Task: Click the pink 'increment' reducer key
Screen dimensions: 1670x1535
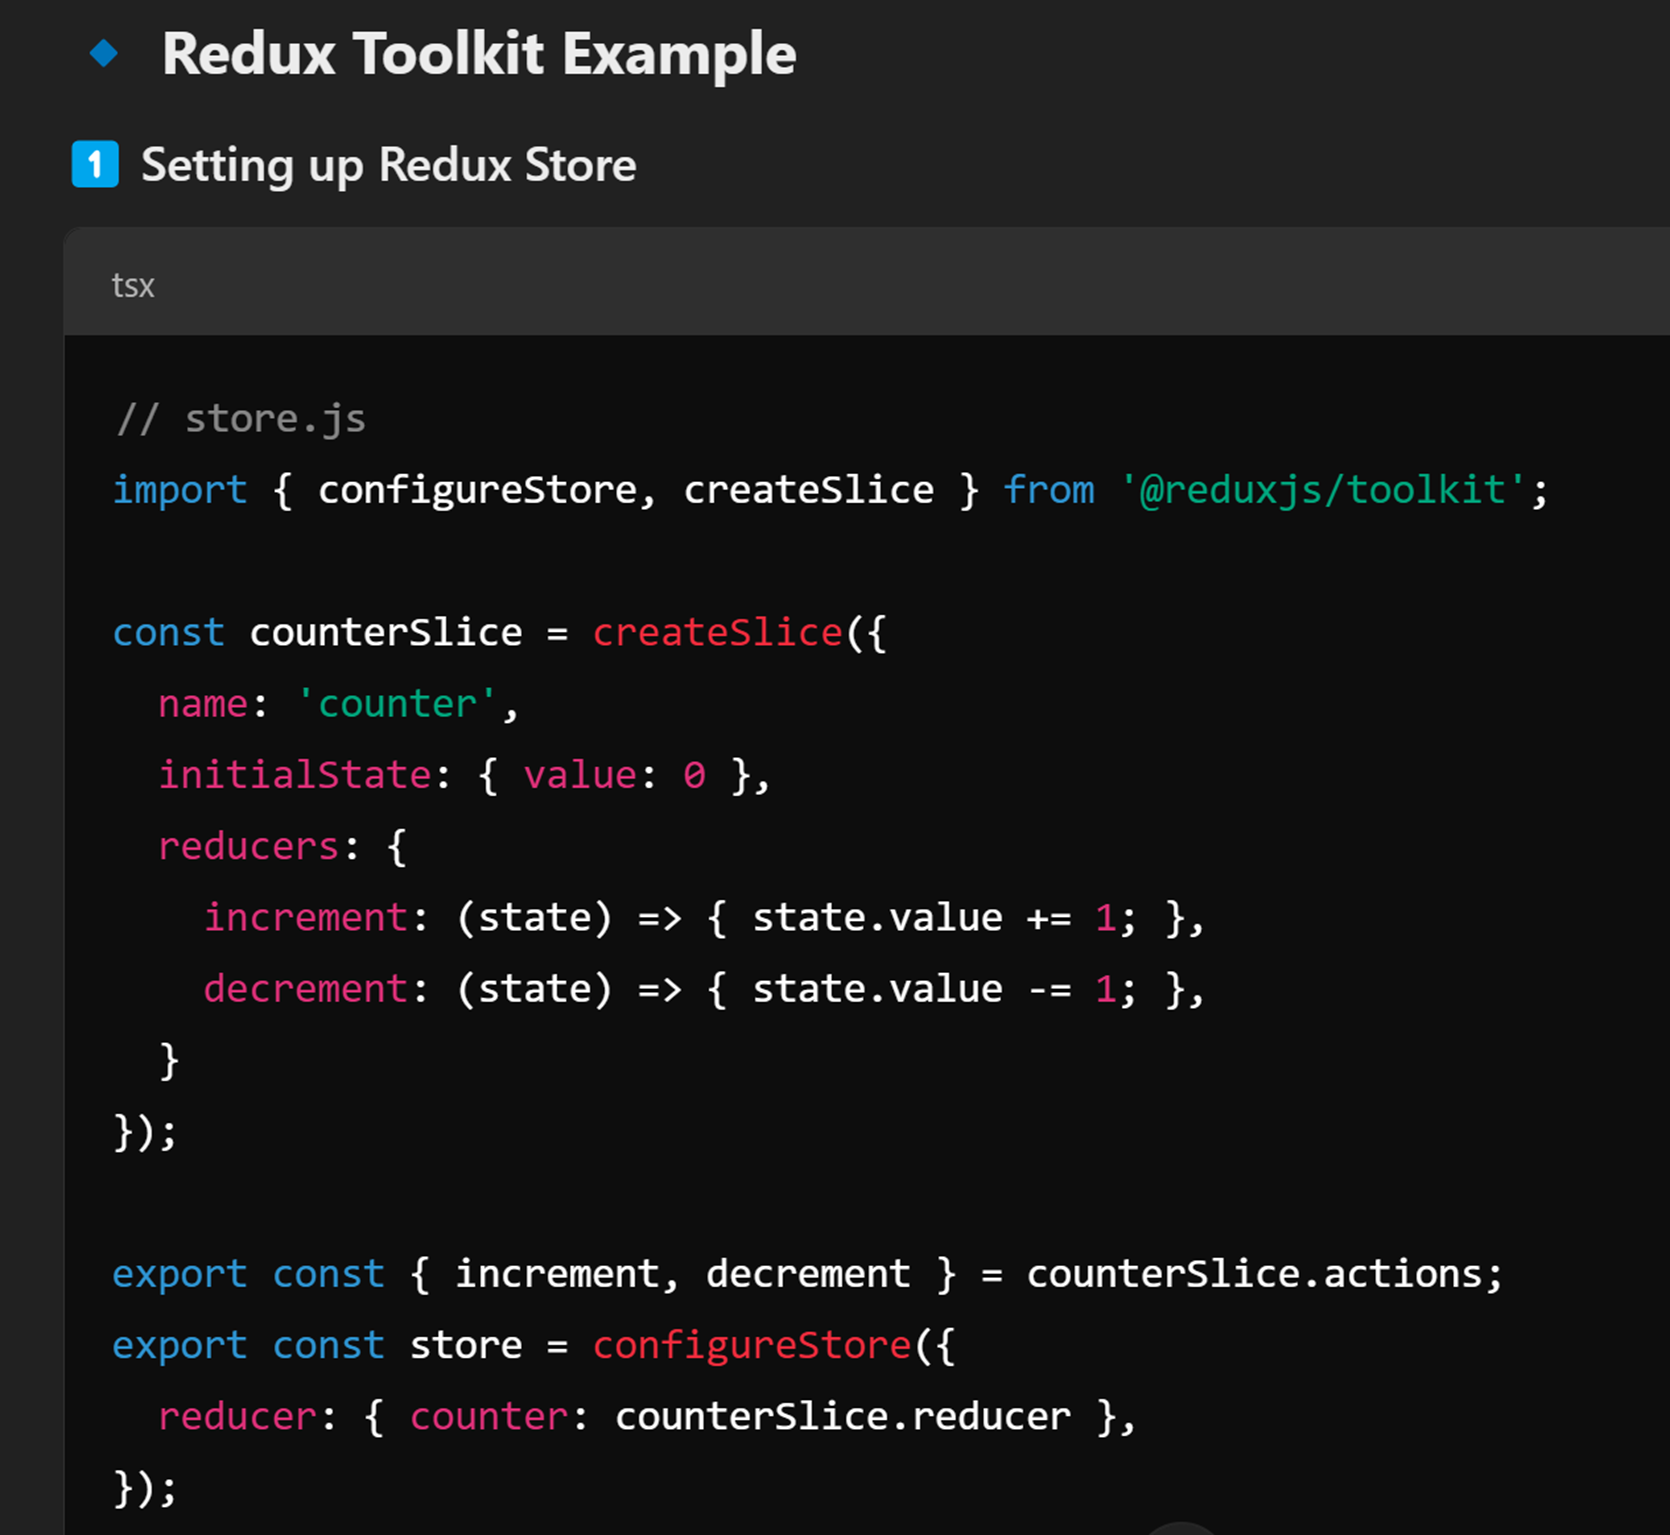Action: pyautogui.click(x=306, y=918)
